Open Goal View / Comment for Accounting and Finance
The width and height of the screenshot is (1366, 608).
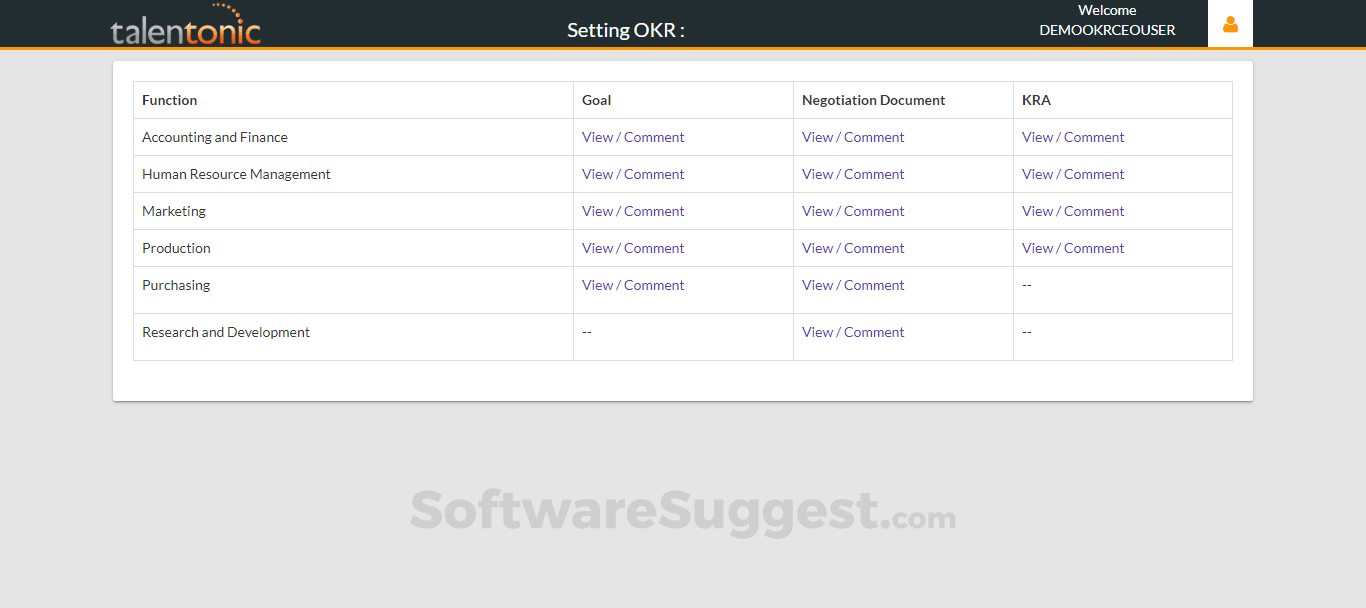point(633,137)
